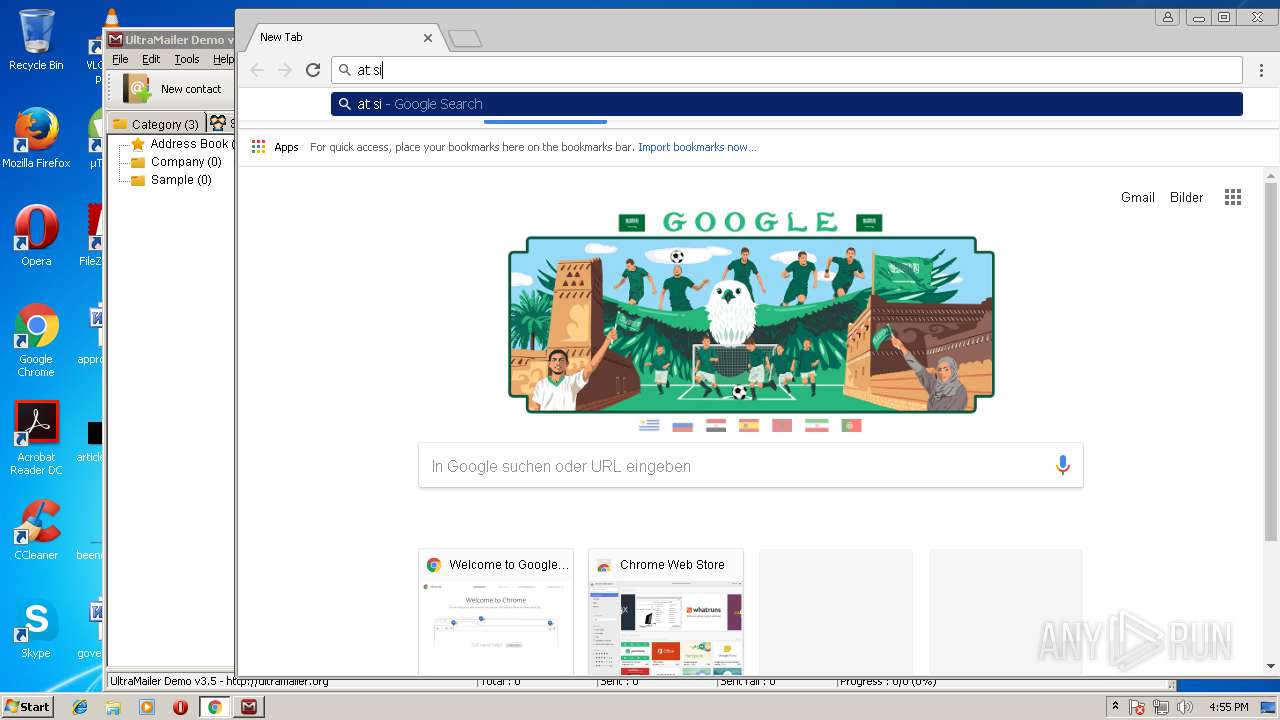Show hidden system tray icons
Image resolution: width=1280 pixels, height=720 pixels.
tap(1115, 707)
